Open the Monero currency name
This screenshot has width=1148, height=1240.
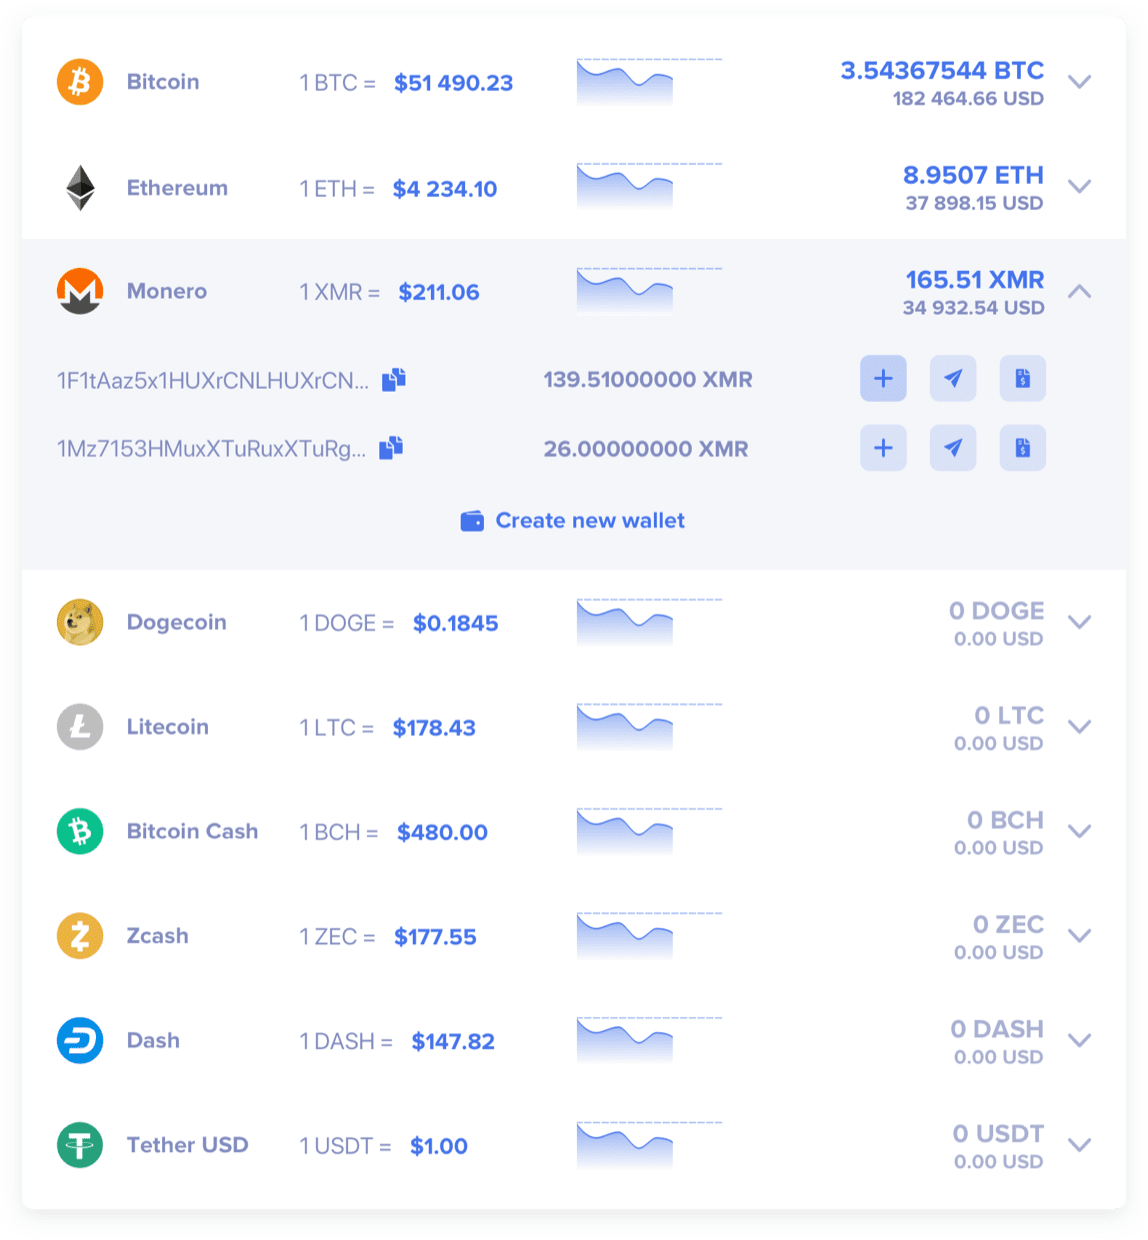[x=167, y=291]
